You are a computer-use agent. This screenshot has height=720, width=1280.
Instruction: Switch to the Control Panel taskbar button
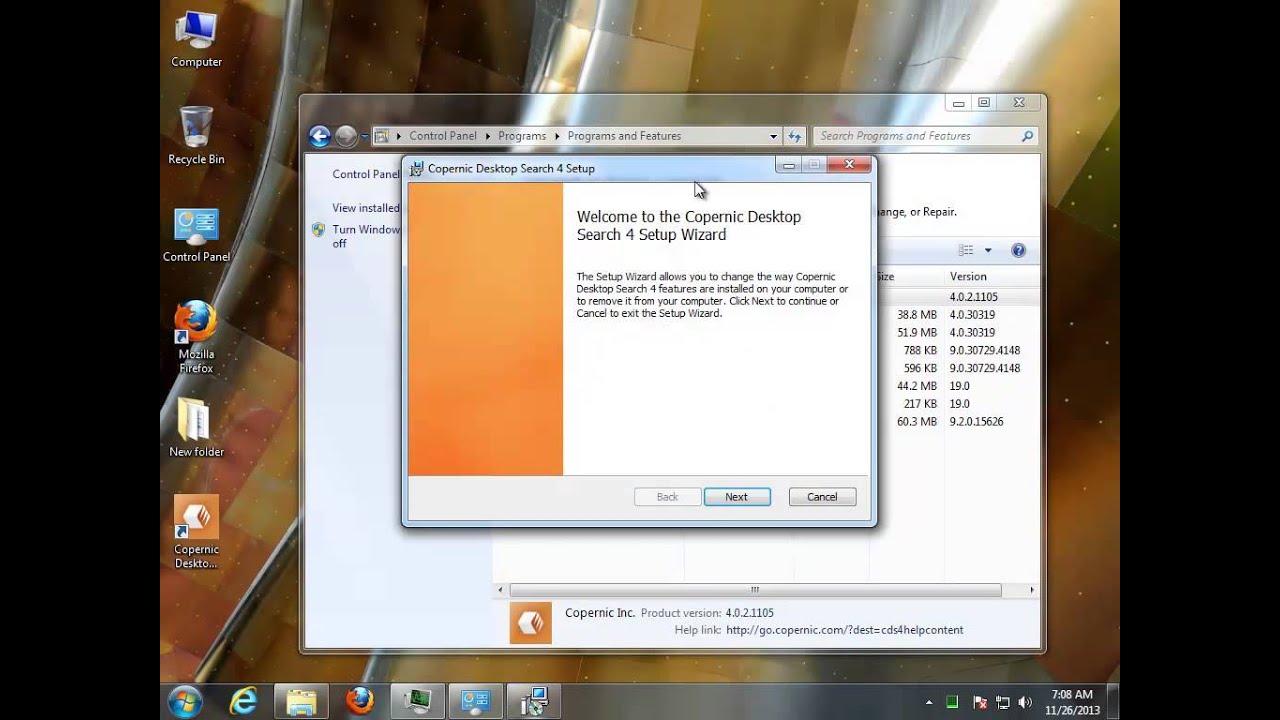475,701
